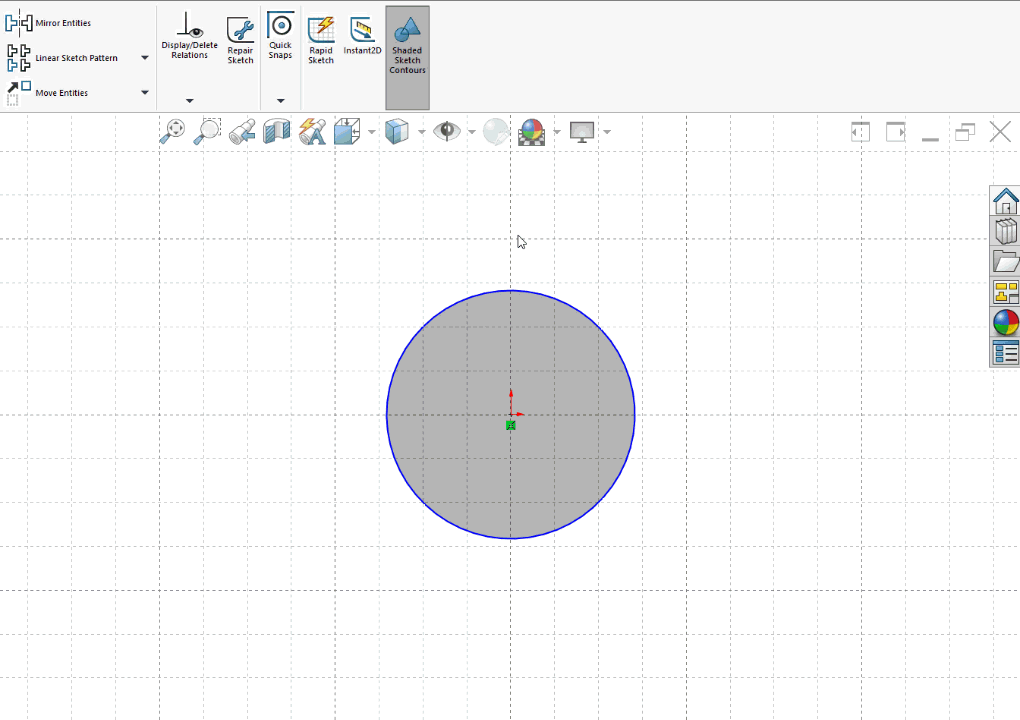Screen dimensions: 1020x720
Task: Expand the Linear Sketch Pattern dropdown arrow
Action: [x=145, y=58]
